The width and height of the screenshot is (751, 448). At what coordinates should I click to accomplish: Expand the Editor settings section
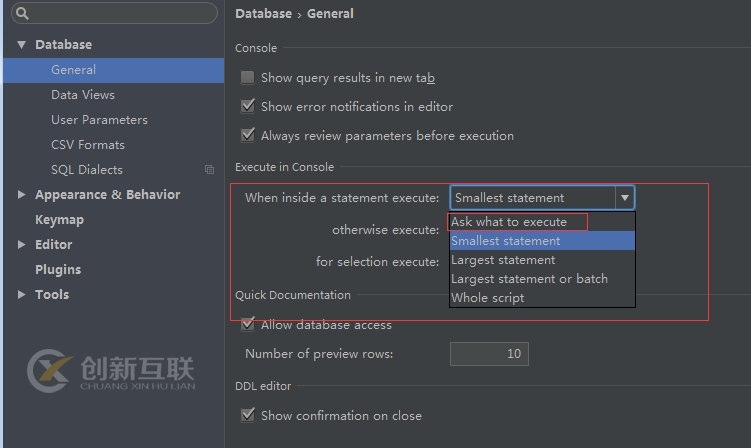click(x=22, y=245)
